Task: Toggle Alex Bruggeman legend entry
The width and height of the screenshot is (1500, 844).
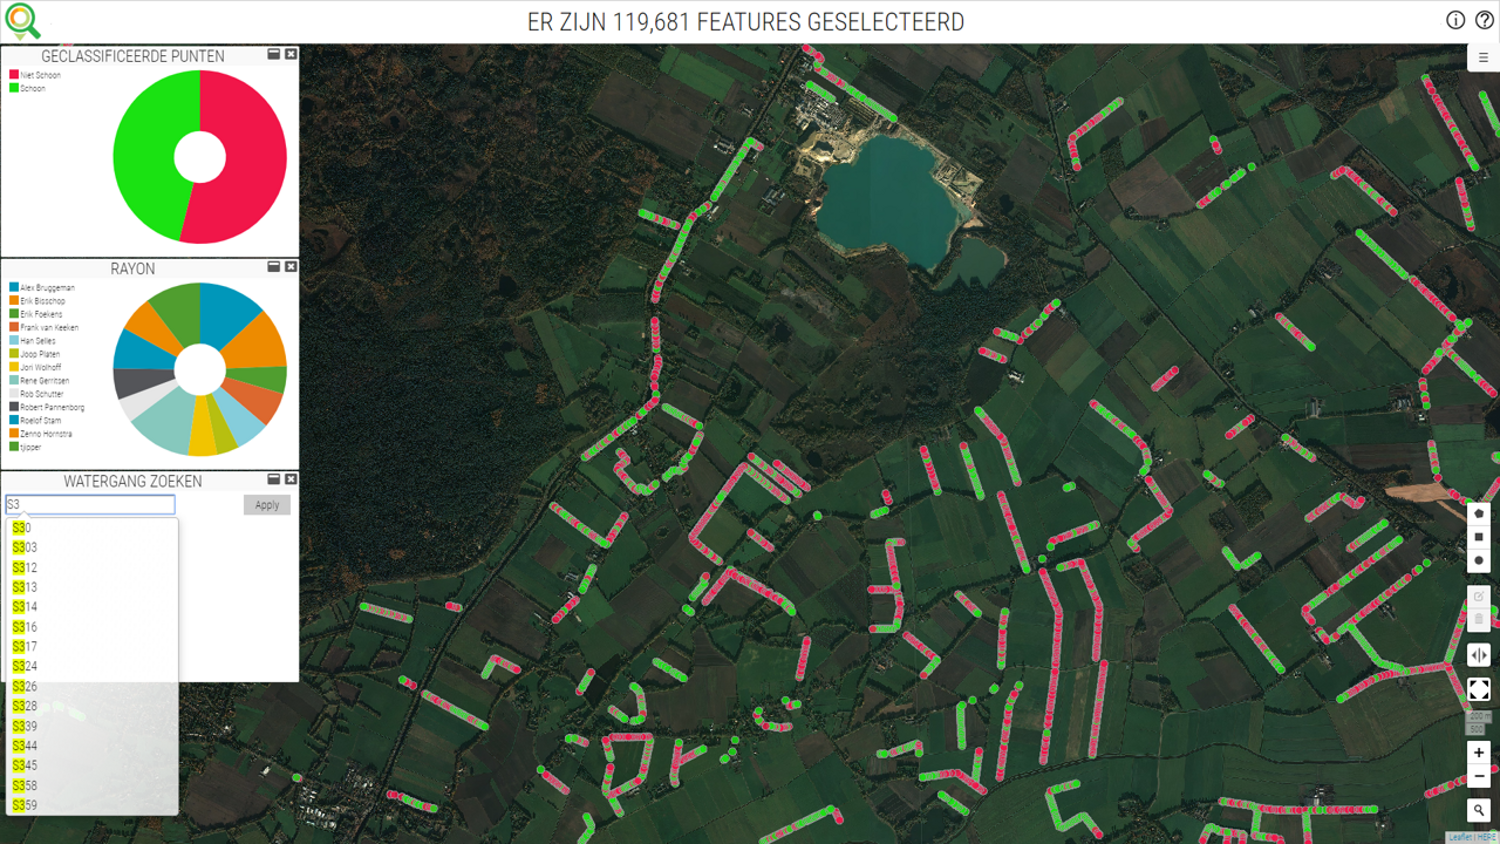Action: [47, 288]
